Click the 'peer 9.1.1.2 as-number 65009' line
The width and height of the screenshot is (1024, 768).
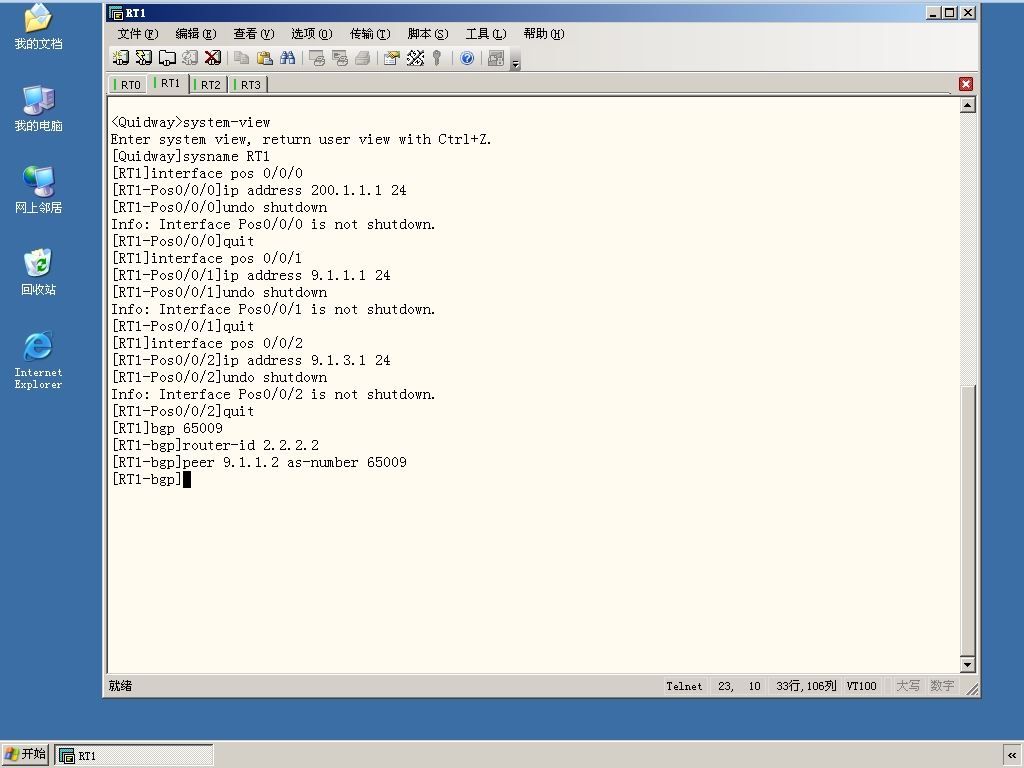tap(294, 462)
